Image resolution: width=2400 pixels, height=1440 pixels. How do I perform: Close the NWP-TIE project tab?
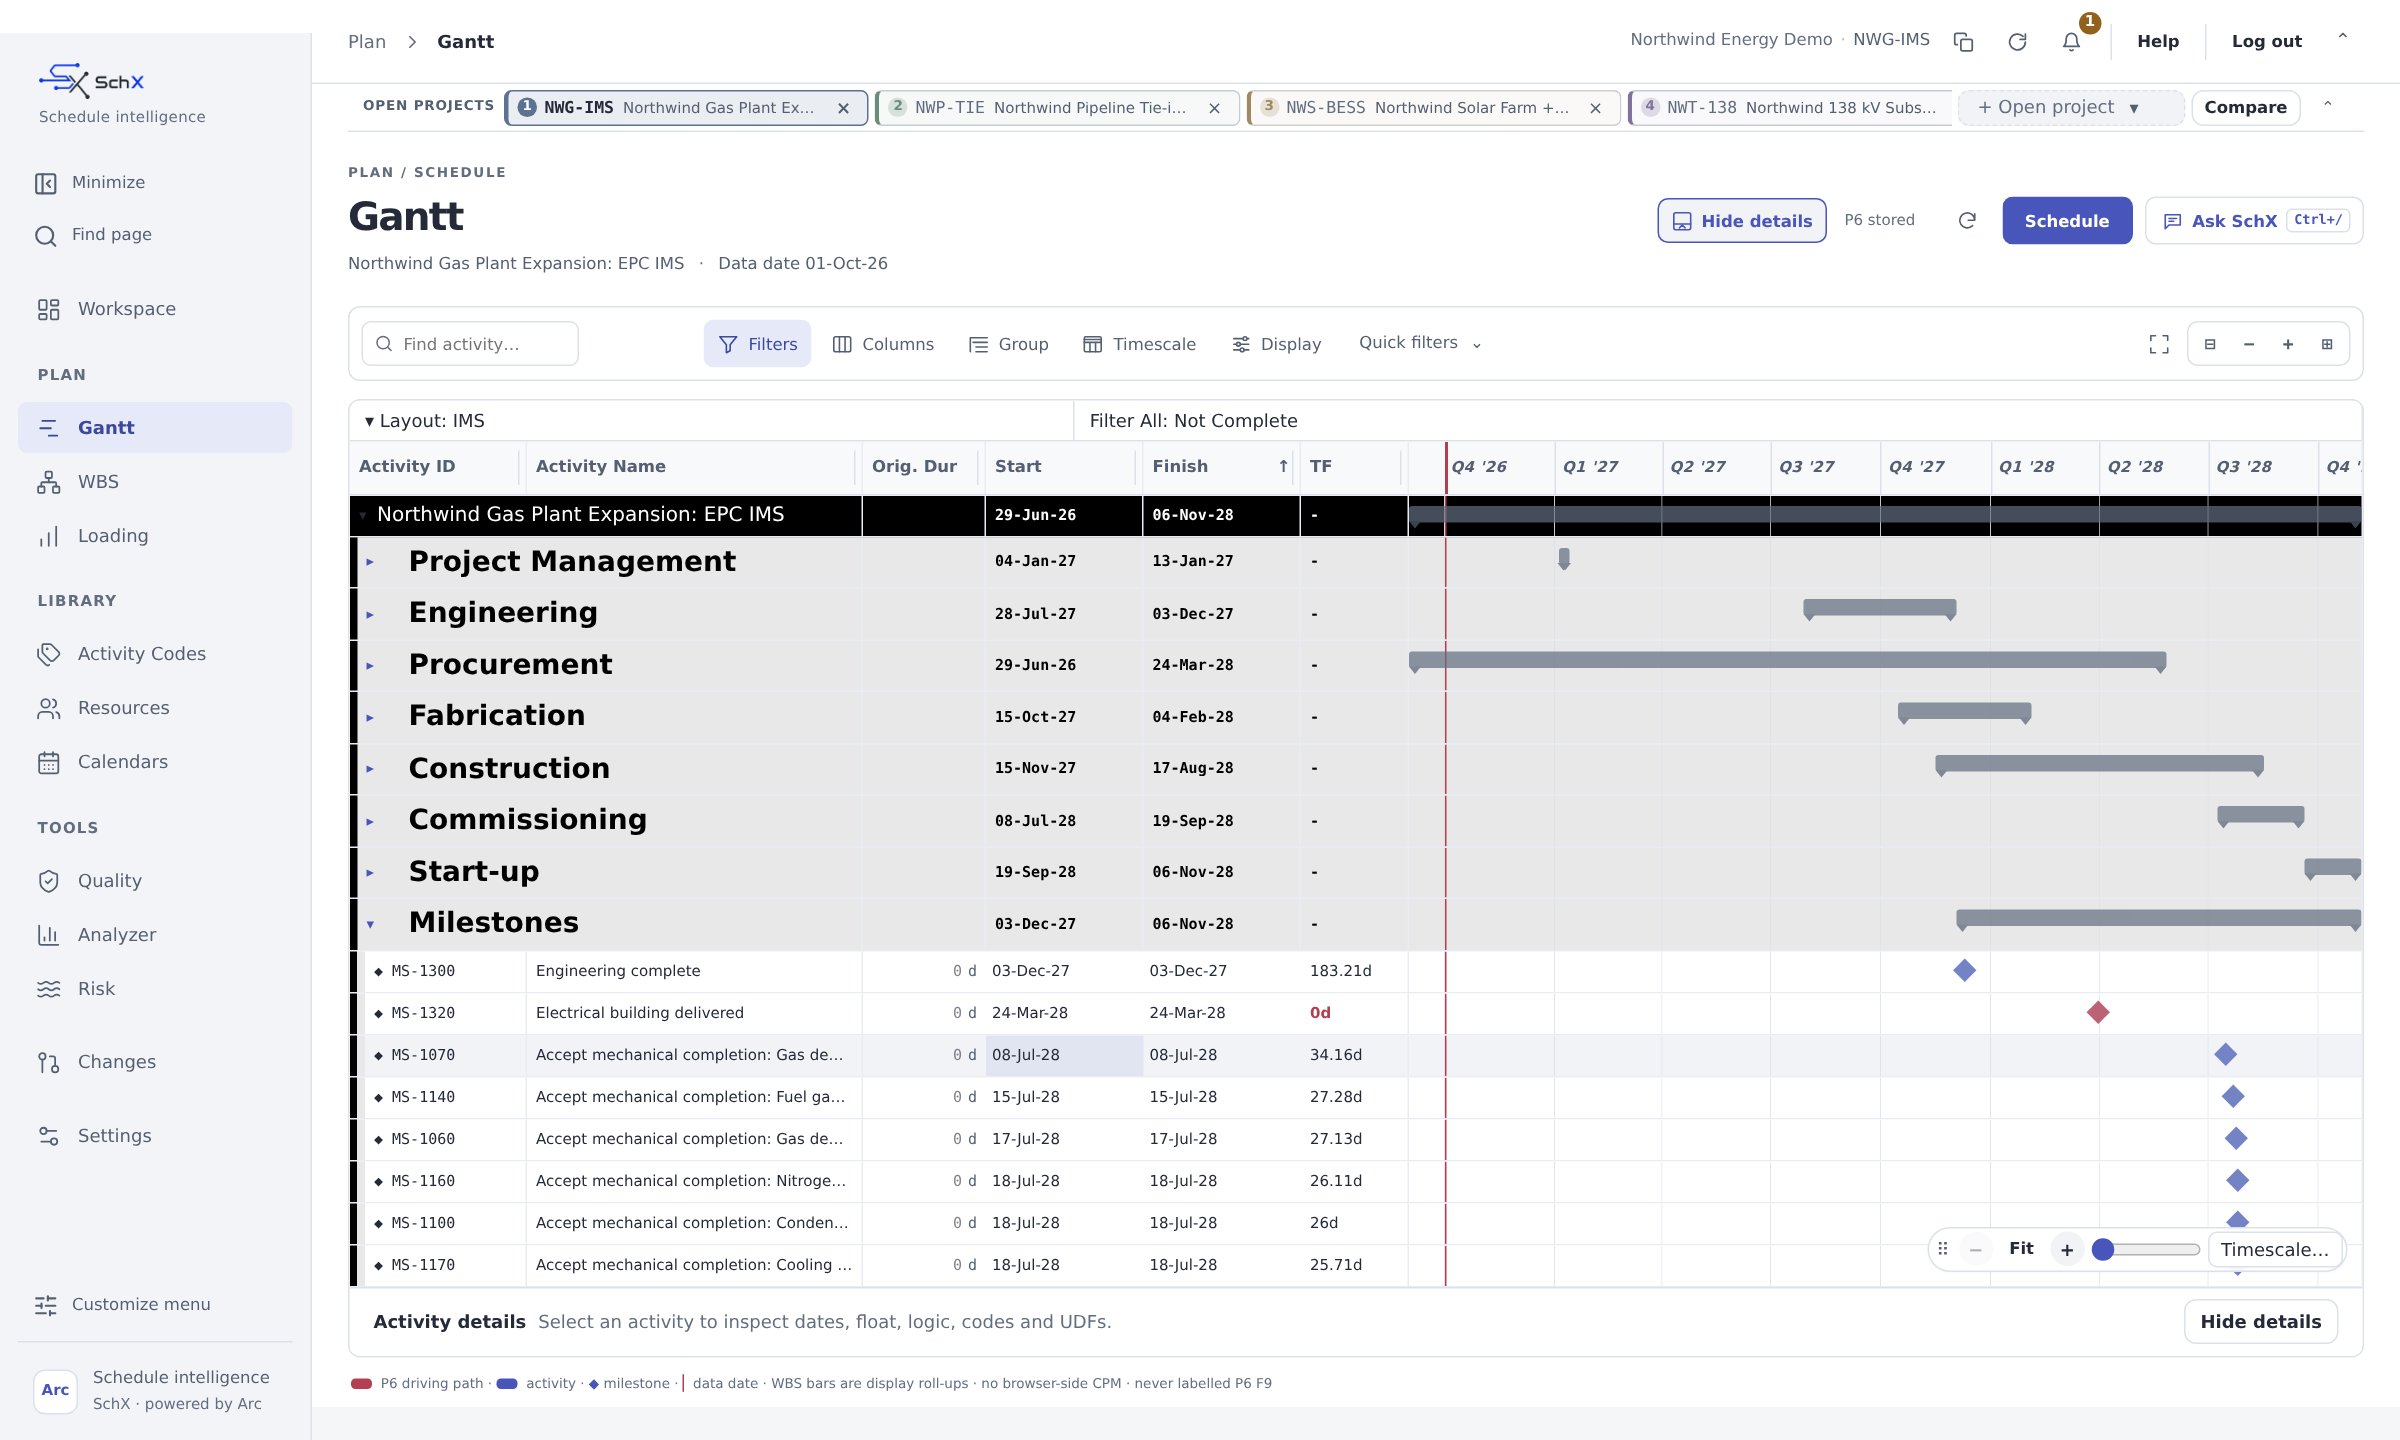[1214, 108]
